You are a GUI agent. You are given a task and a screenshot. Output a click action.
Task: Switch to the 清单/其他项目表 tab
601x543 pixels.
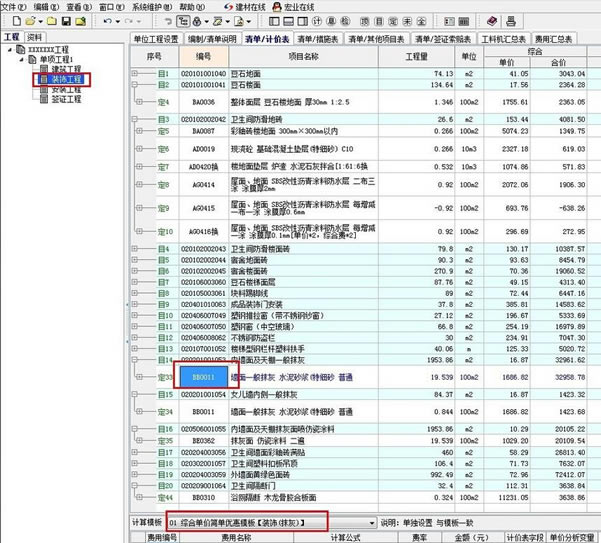click(x=376, y=39)
